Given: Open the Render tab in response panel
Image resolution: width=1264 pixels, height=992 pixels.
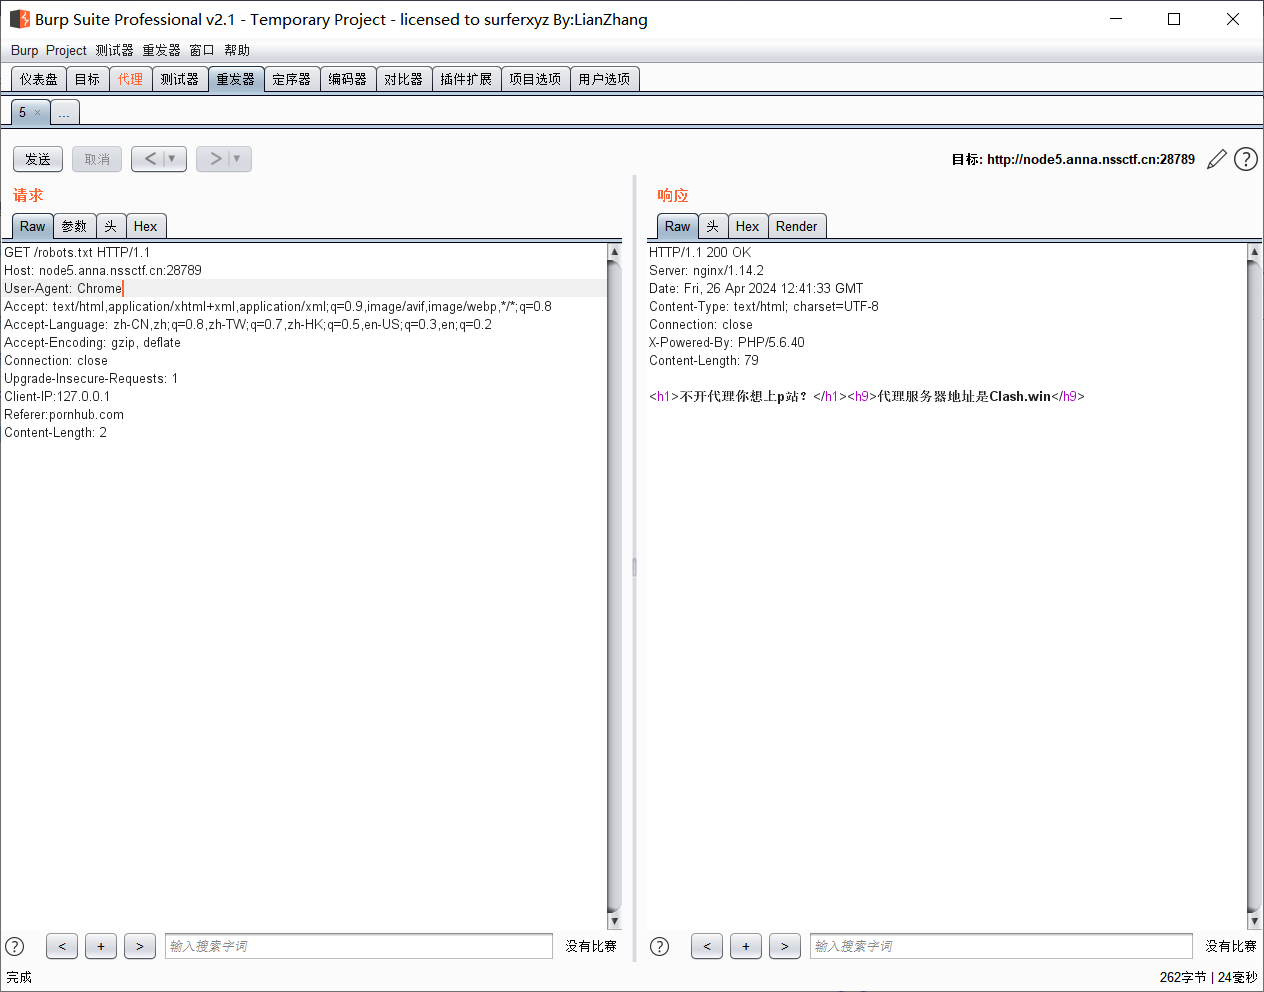Looking at the screenshot, I should 796,226.
